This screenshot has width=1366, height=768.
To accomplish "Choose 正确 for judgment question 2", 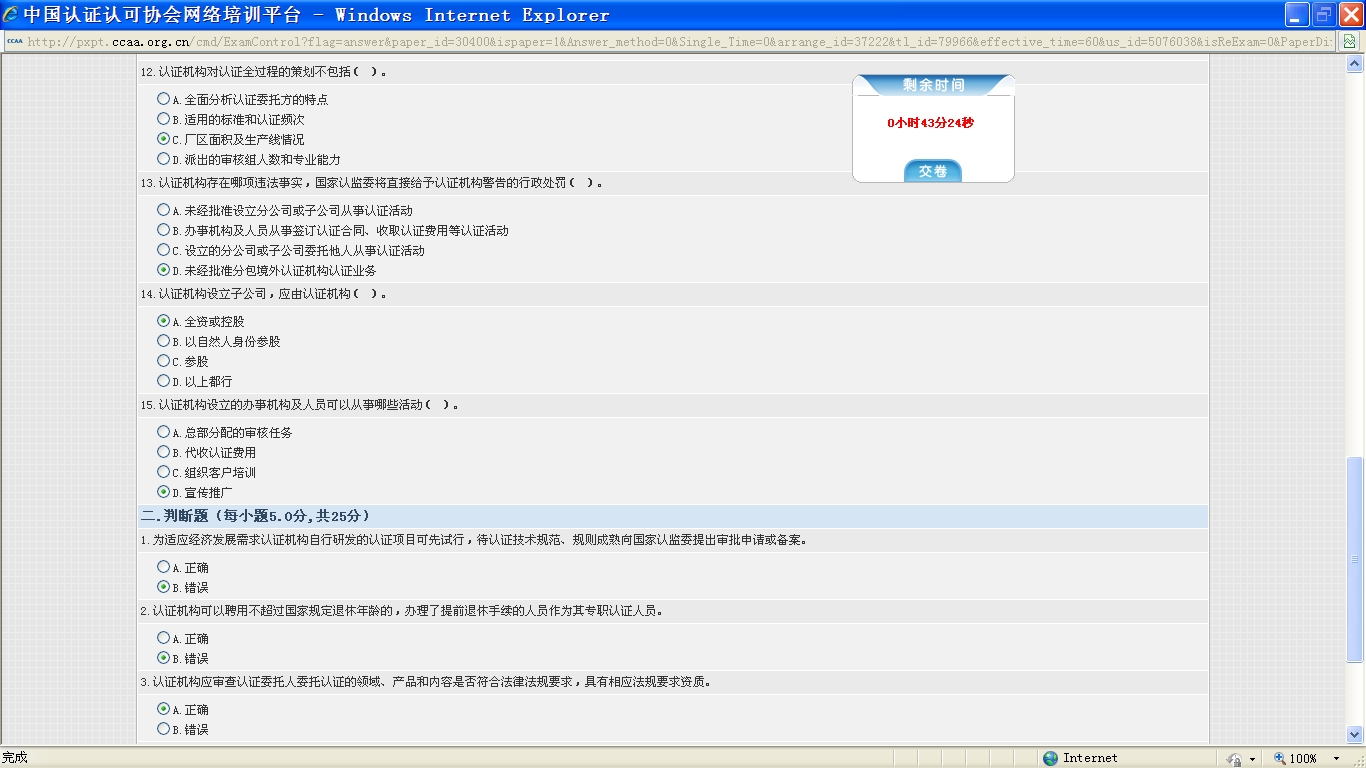I will coord(163,638).
